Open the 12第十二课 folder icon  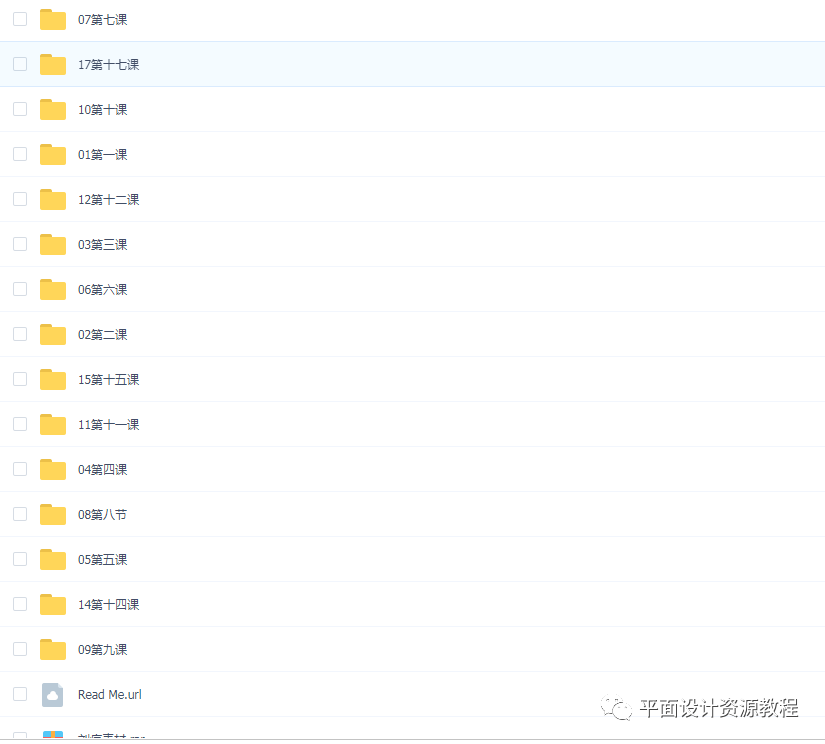click(x=53, y=199)
